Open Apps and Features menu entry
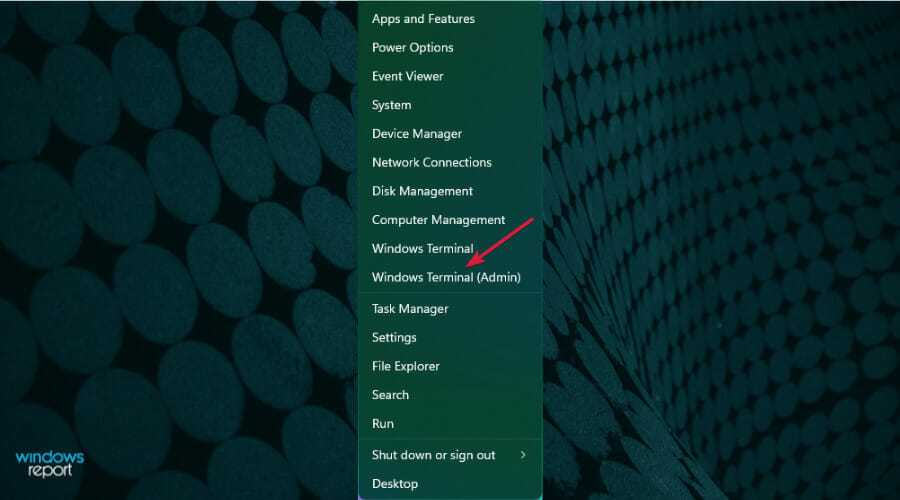The image size is (900, 500). (x=423, y=19)
